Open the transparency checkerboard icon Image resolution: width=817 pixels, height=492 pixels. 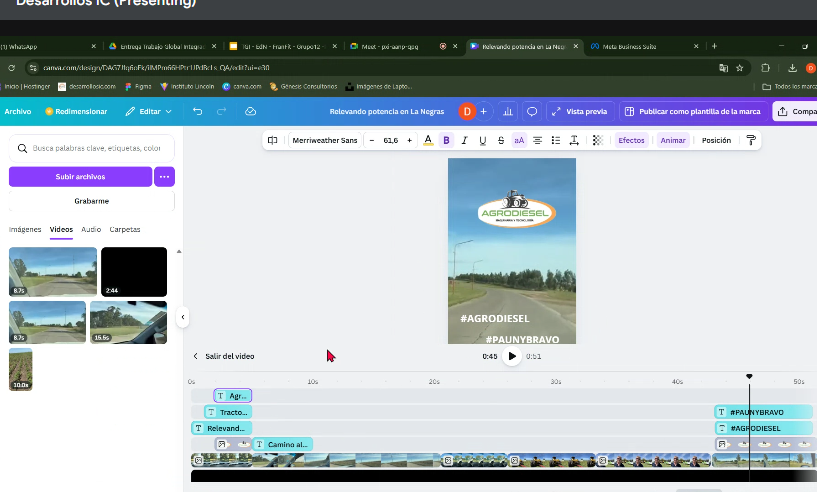pos(598,140)
